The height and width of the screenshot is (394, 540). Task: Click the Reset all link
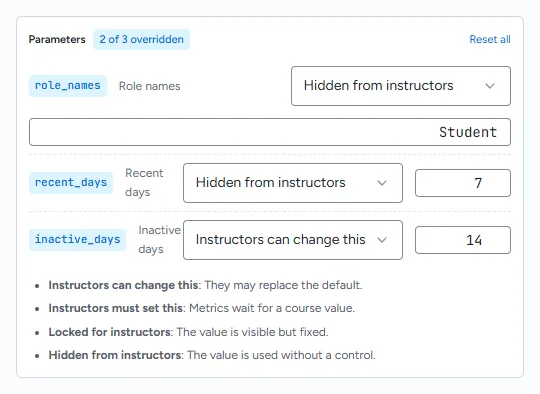[490, 39]
